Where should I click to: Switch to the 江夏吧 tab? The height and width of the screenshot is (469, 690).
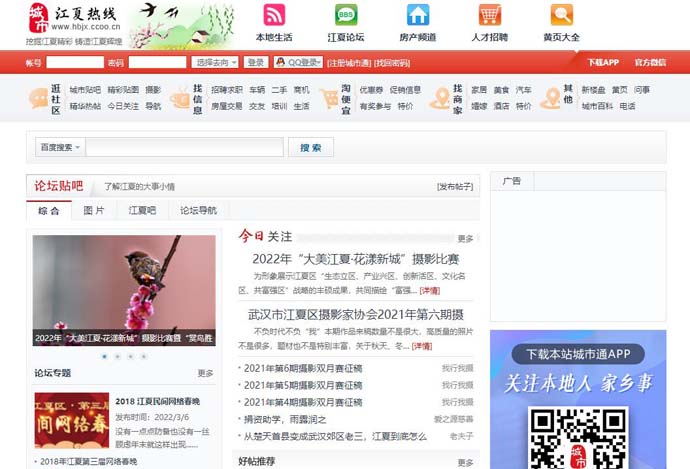click(x=142, y=211)
